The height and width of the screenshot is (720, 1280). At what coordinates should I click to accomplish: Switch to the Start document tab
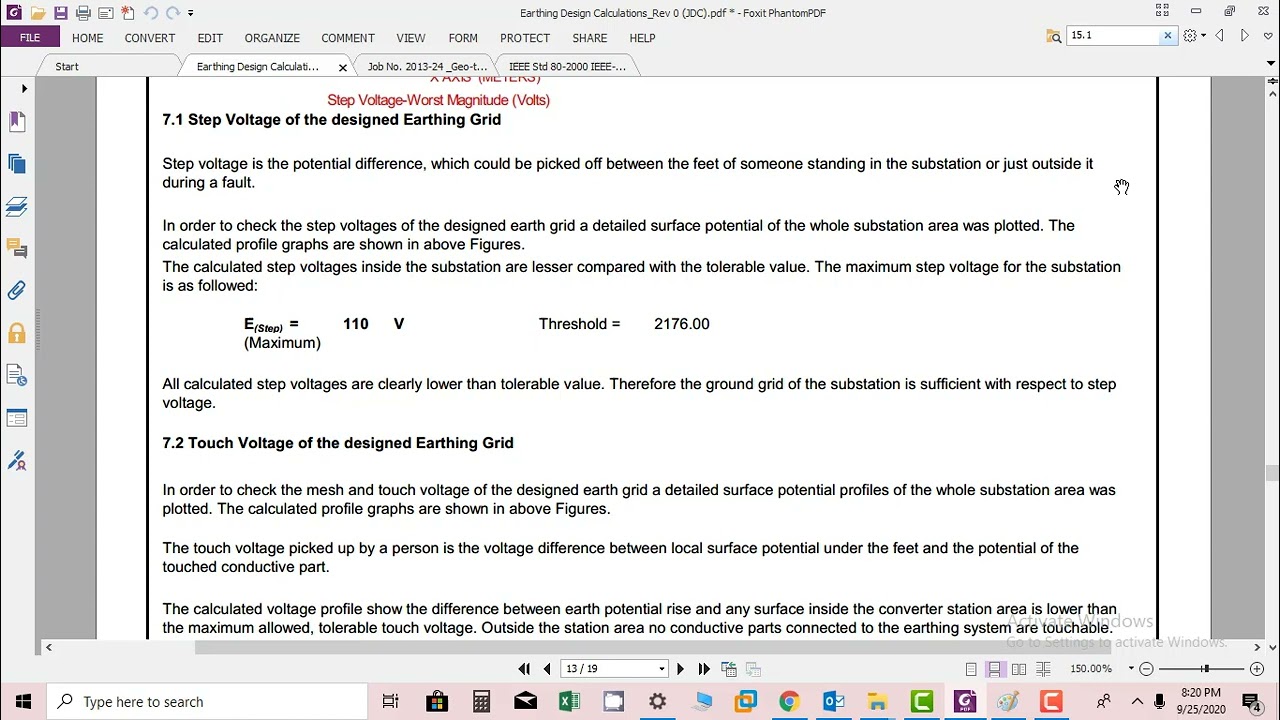(x=67, y=67)
